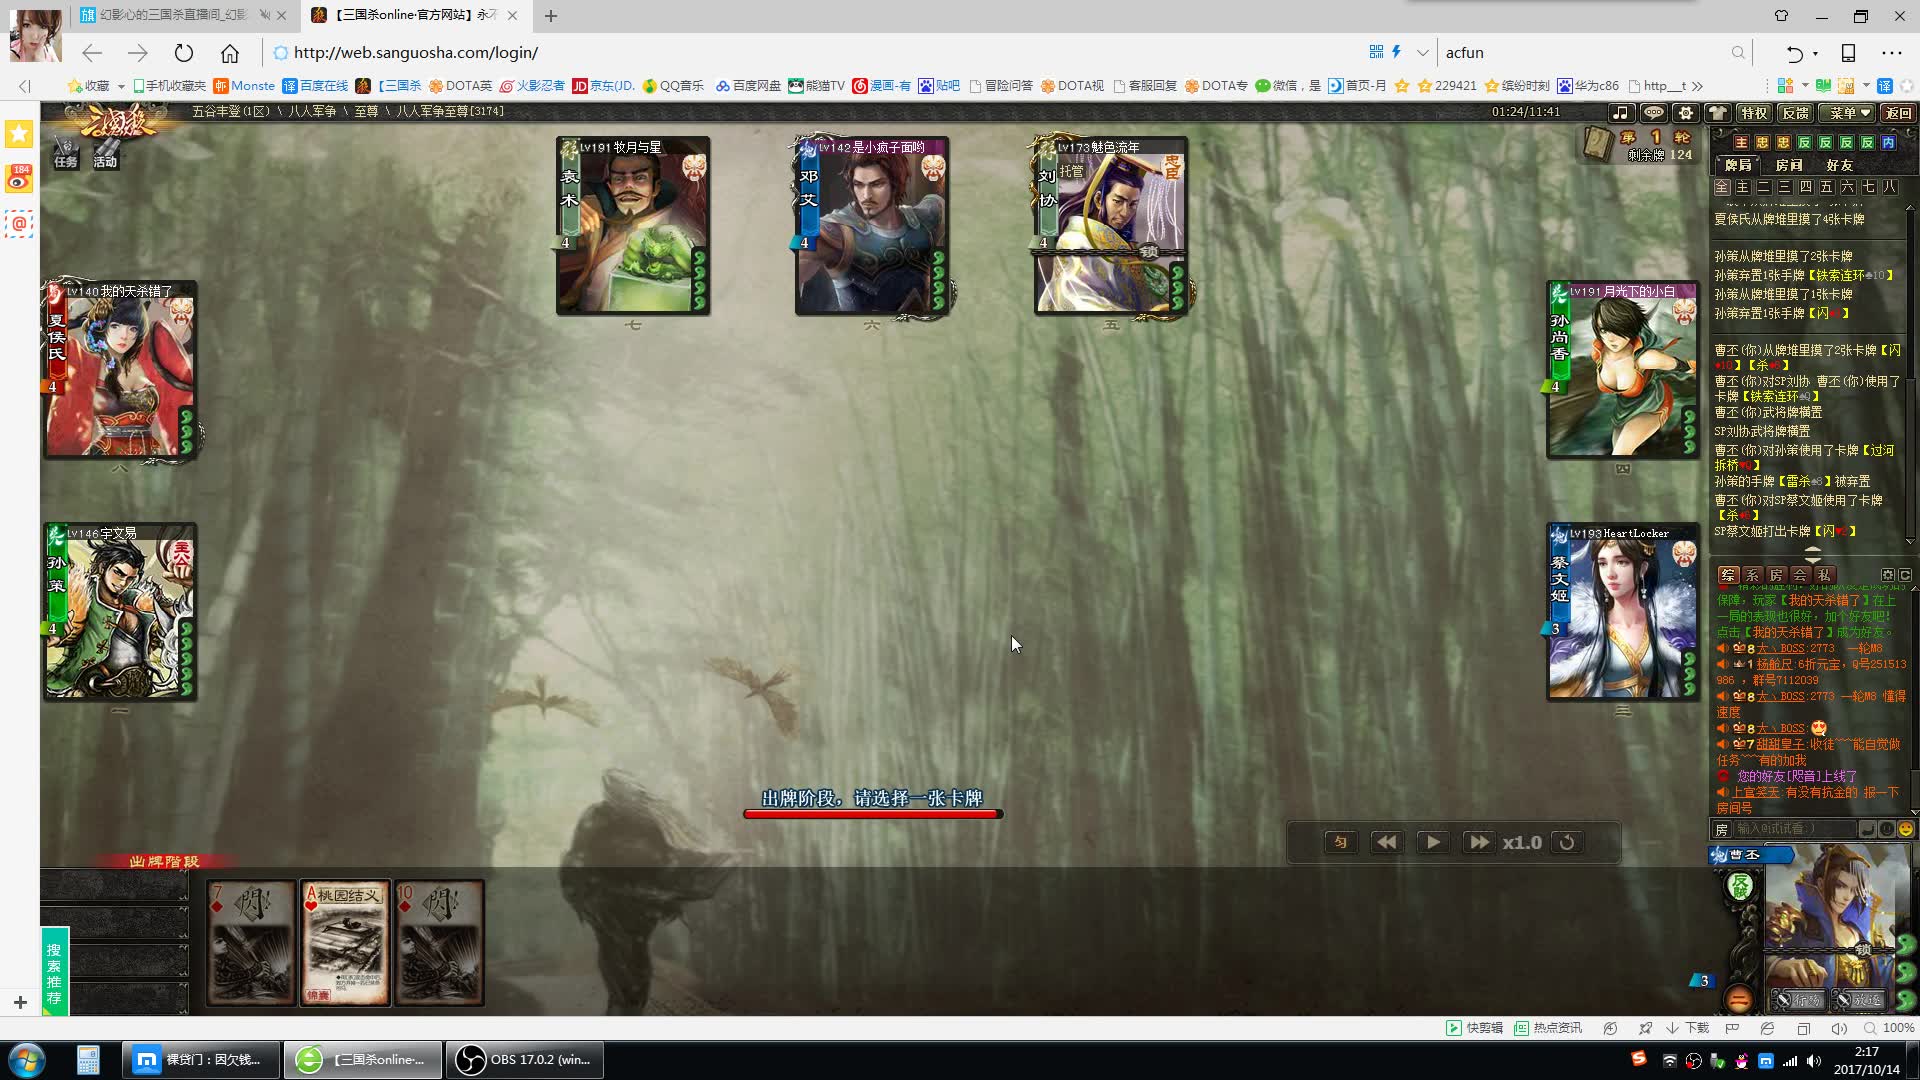Click the 孙策 general card

click(x=119, y=612)
